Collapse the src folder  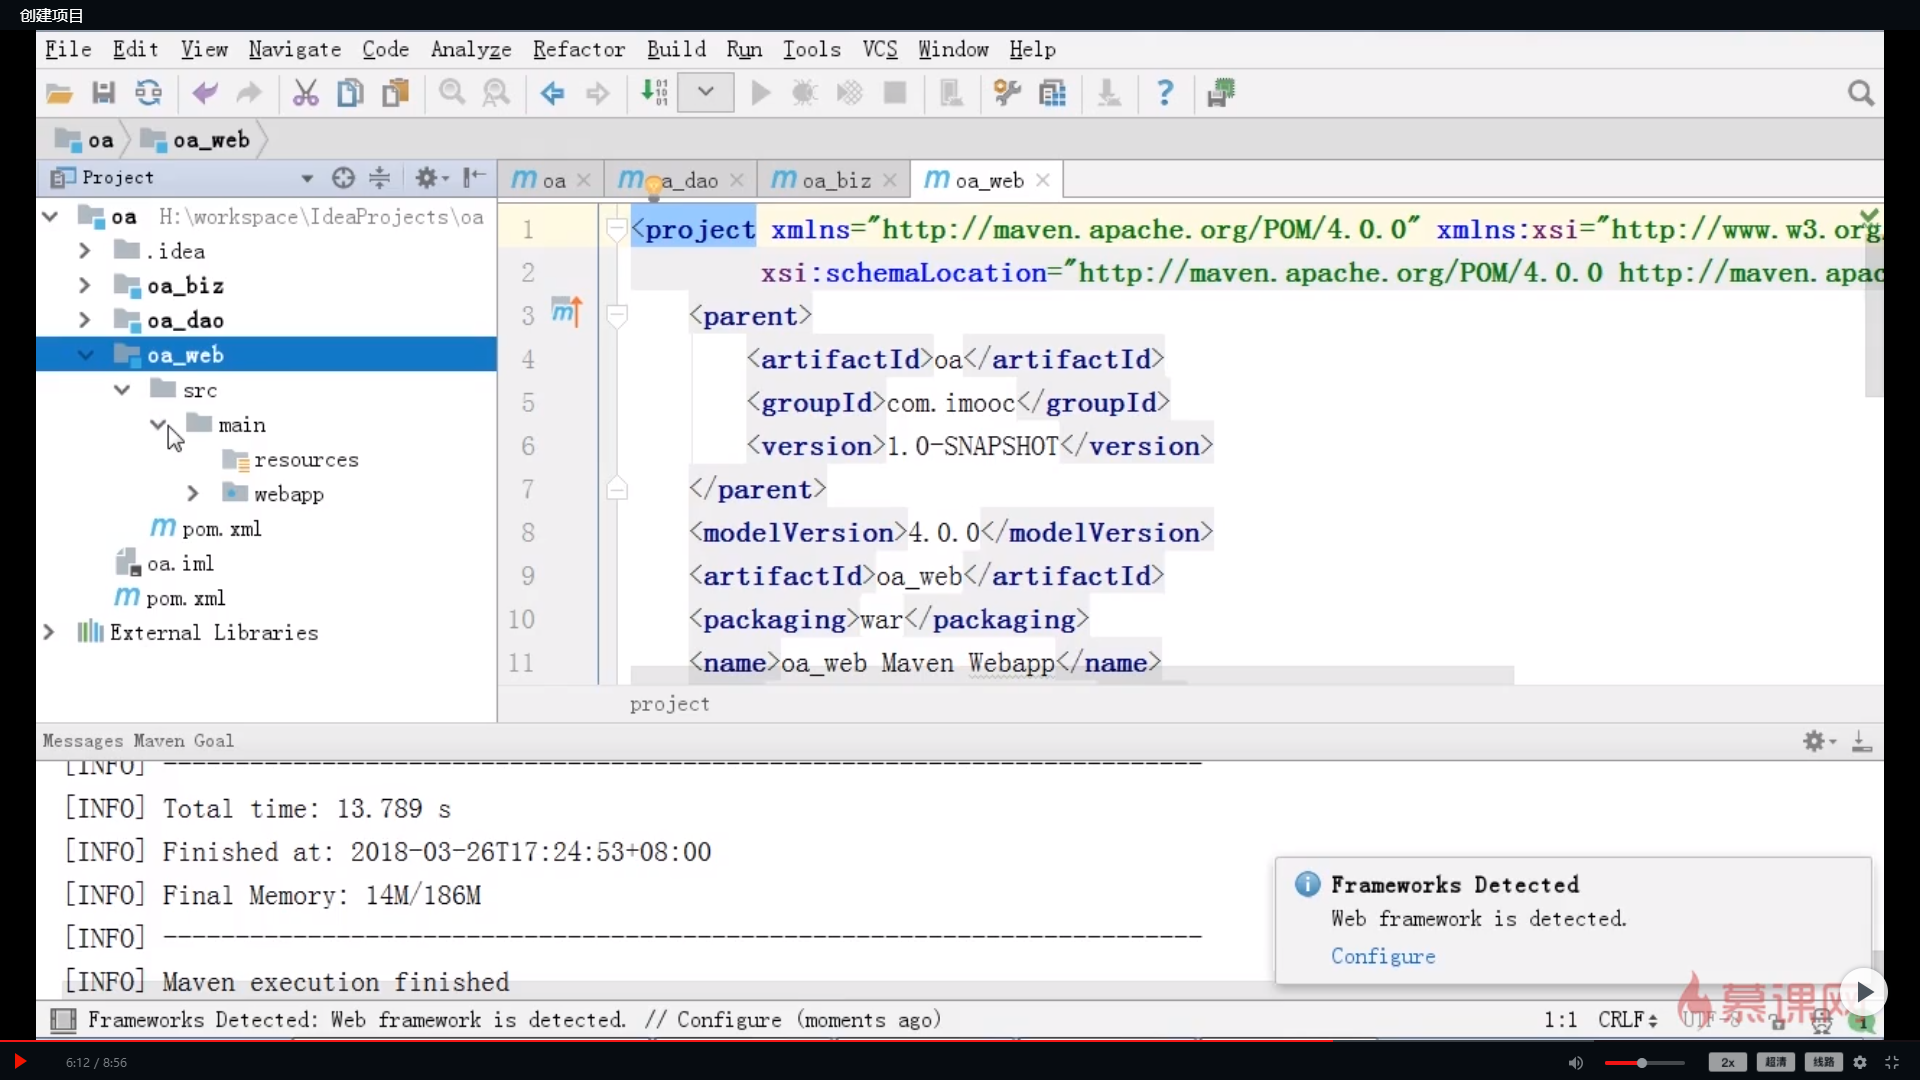pos(122,390)
